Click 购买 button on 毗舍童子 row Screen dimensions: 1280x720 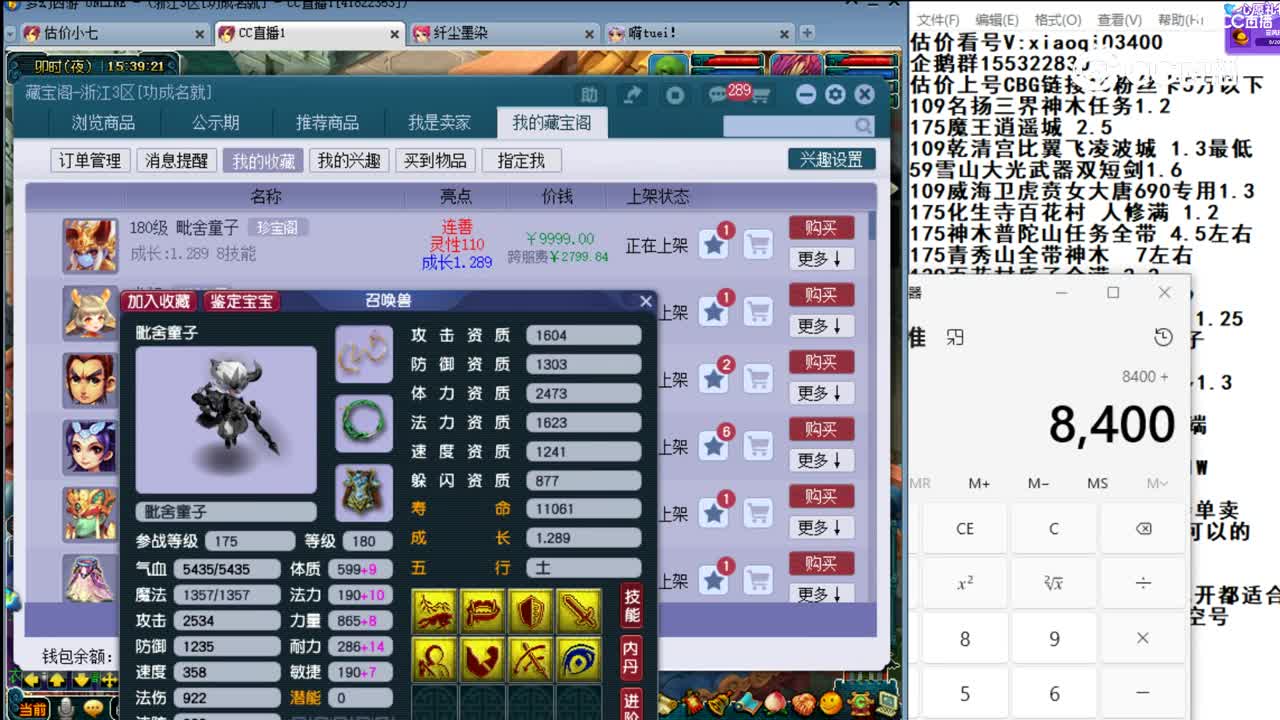tap(821, 228)
